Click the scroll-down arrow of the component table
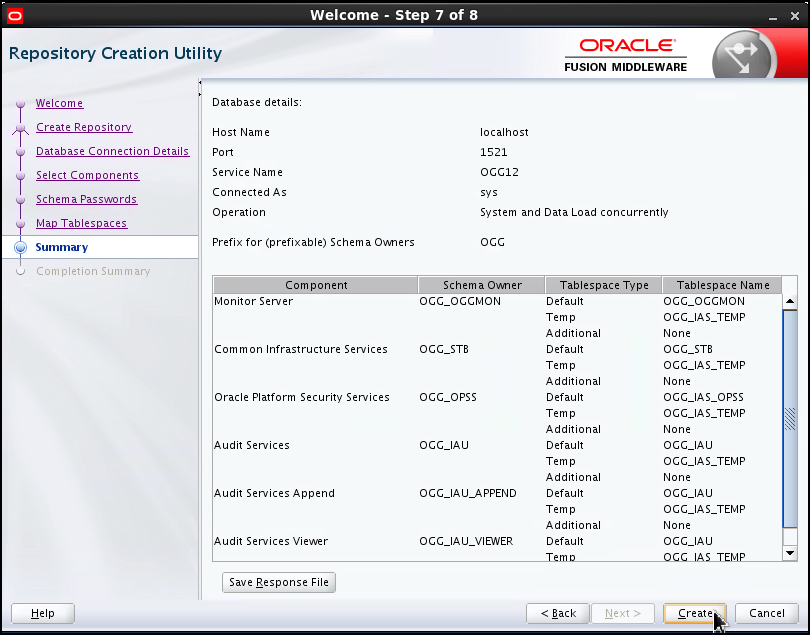This screenshot has width=810, height=635. click(789, 551)
